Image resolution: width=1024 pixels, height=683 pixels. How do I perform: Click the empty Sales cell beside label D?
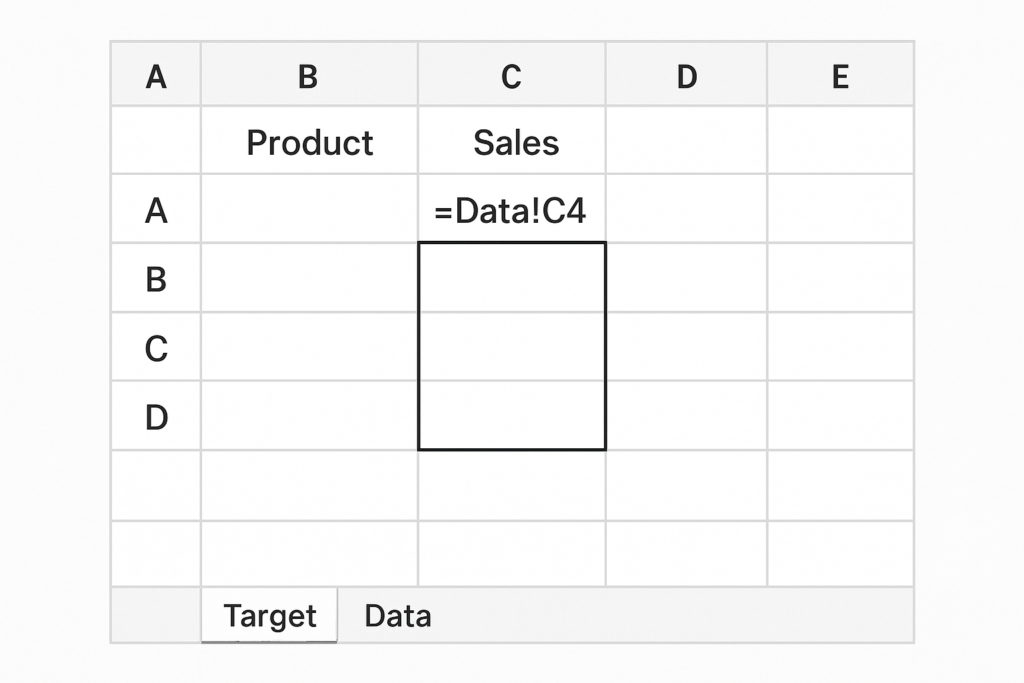tap(511, 416)
